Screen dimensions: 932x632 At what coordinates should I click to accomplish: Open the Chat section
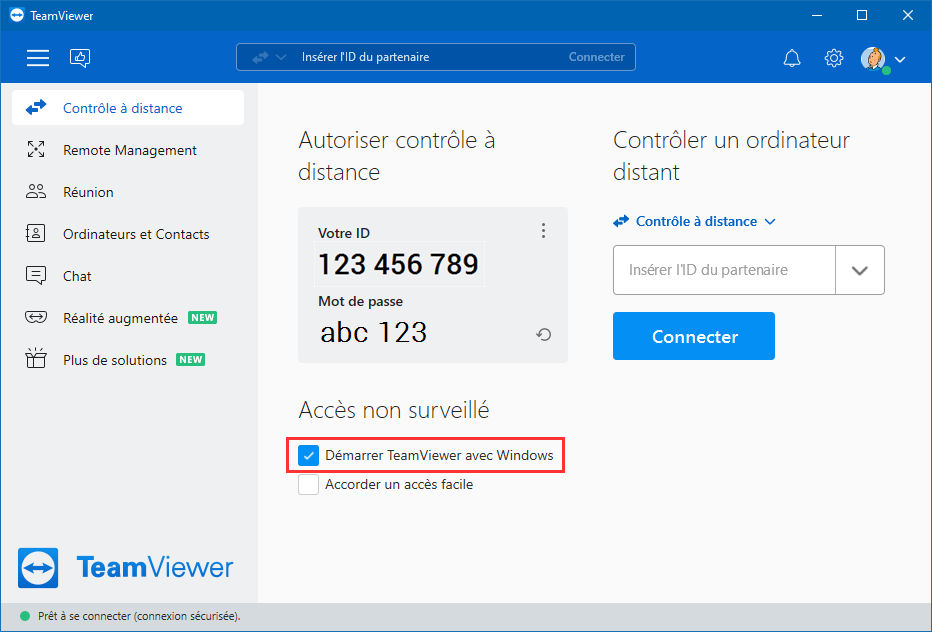[128, 276]
